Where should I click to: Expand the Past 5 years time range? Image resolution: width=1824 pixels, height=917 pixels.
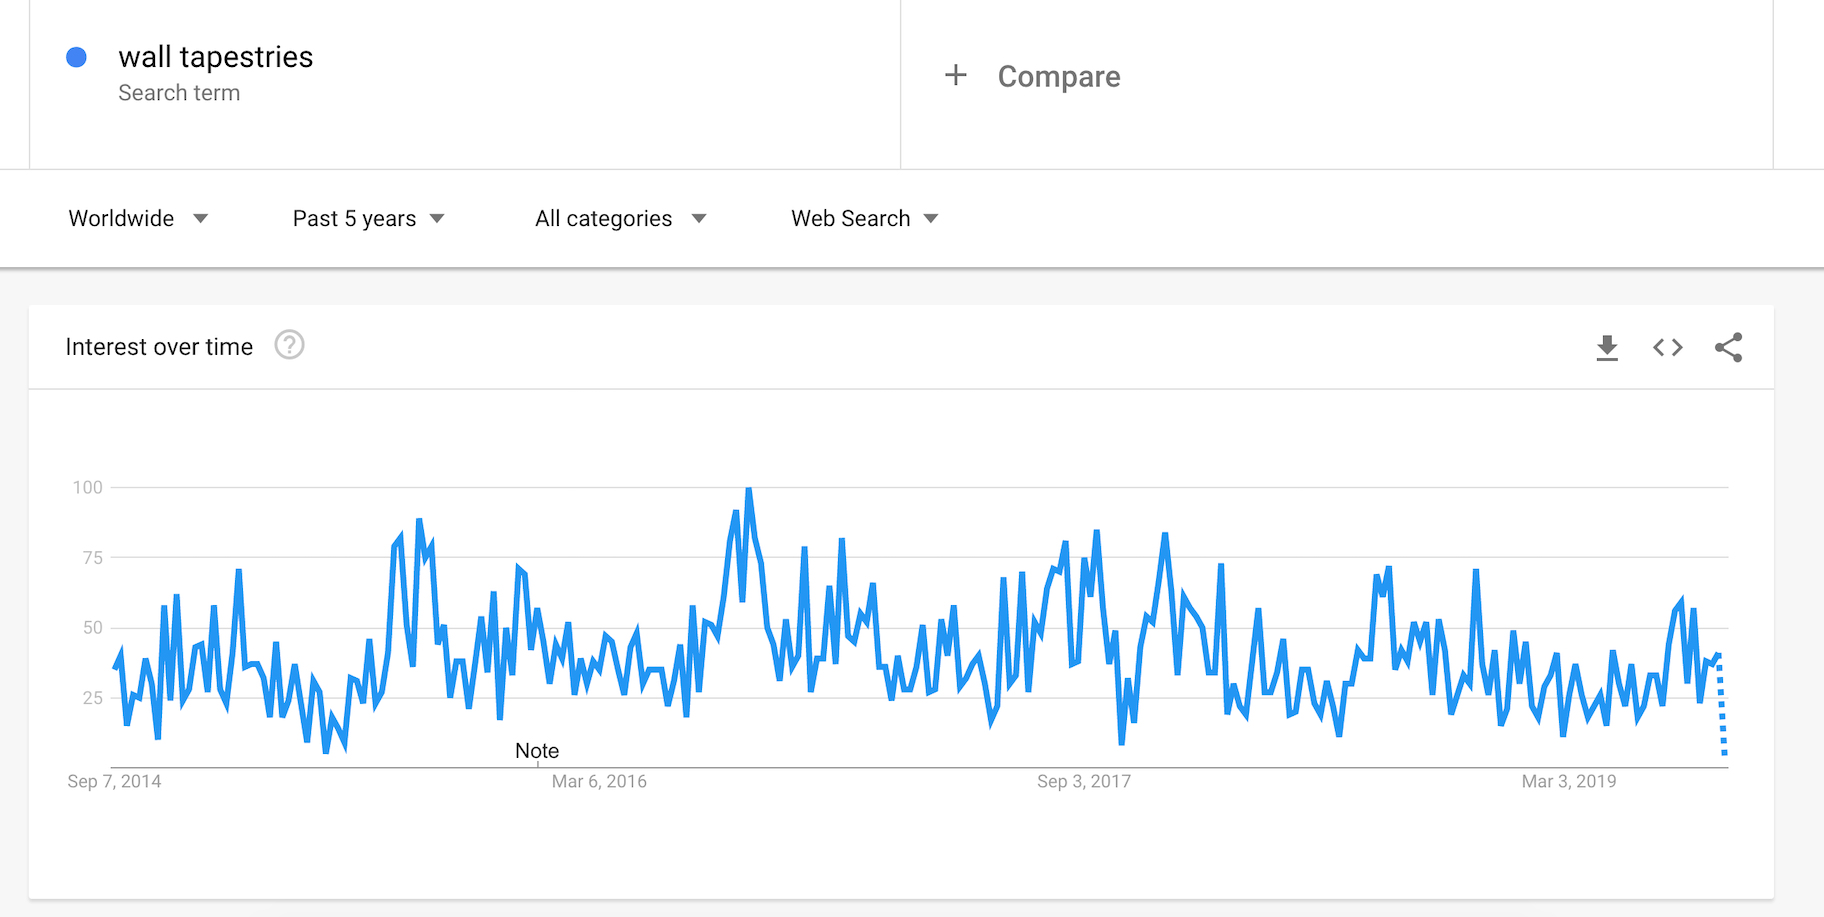click(x=368, y=218)
